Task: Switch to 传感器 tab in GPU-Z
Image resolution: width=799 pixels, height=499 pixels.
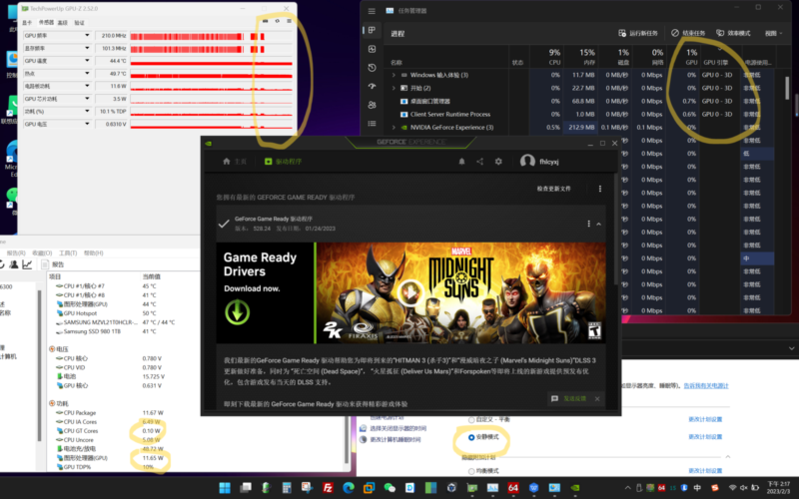Action: tap(45, 22)
